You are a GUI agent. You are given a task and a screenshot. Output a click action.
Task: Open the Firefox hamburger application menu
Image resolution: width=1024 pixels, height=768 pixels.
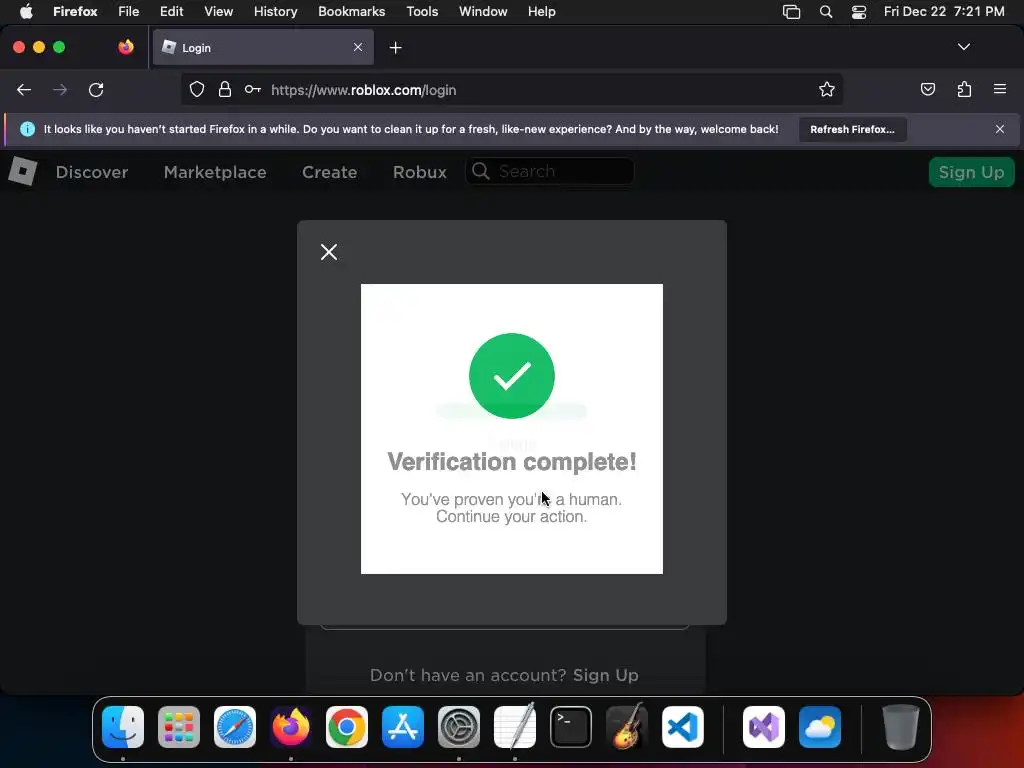(1000, 89)
